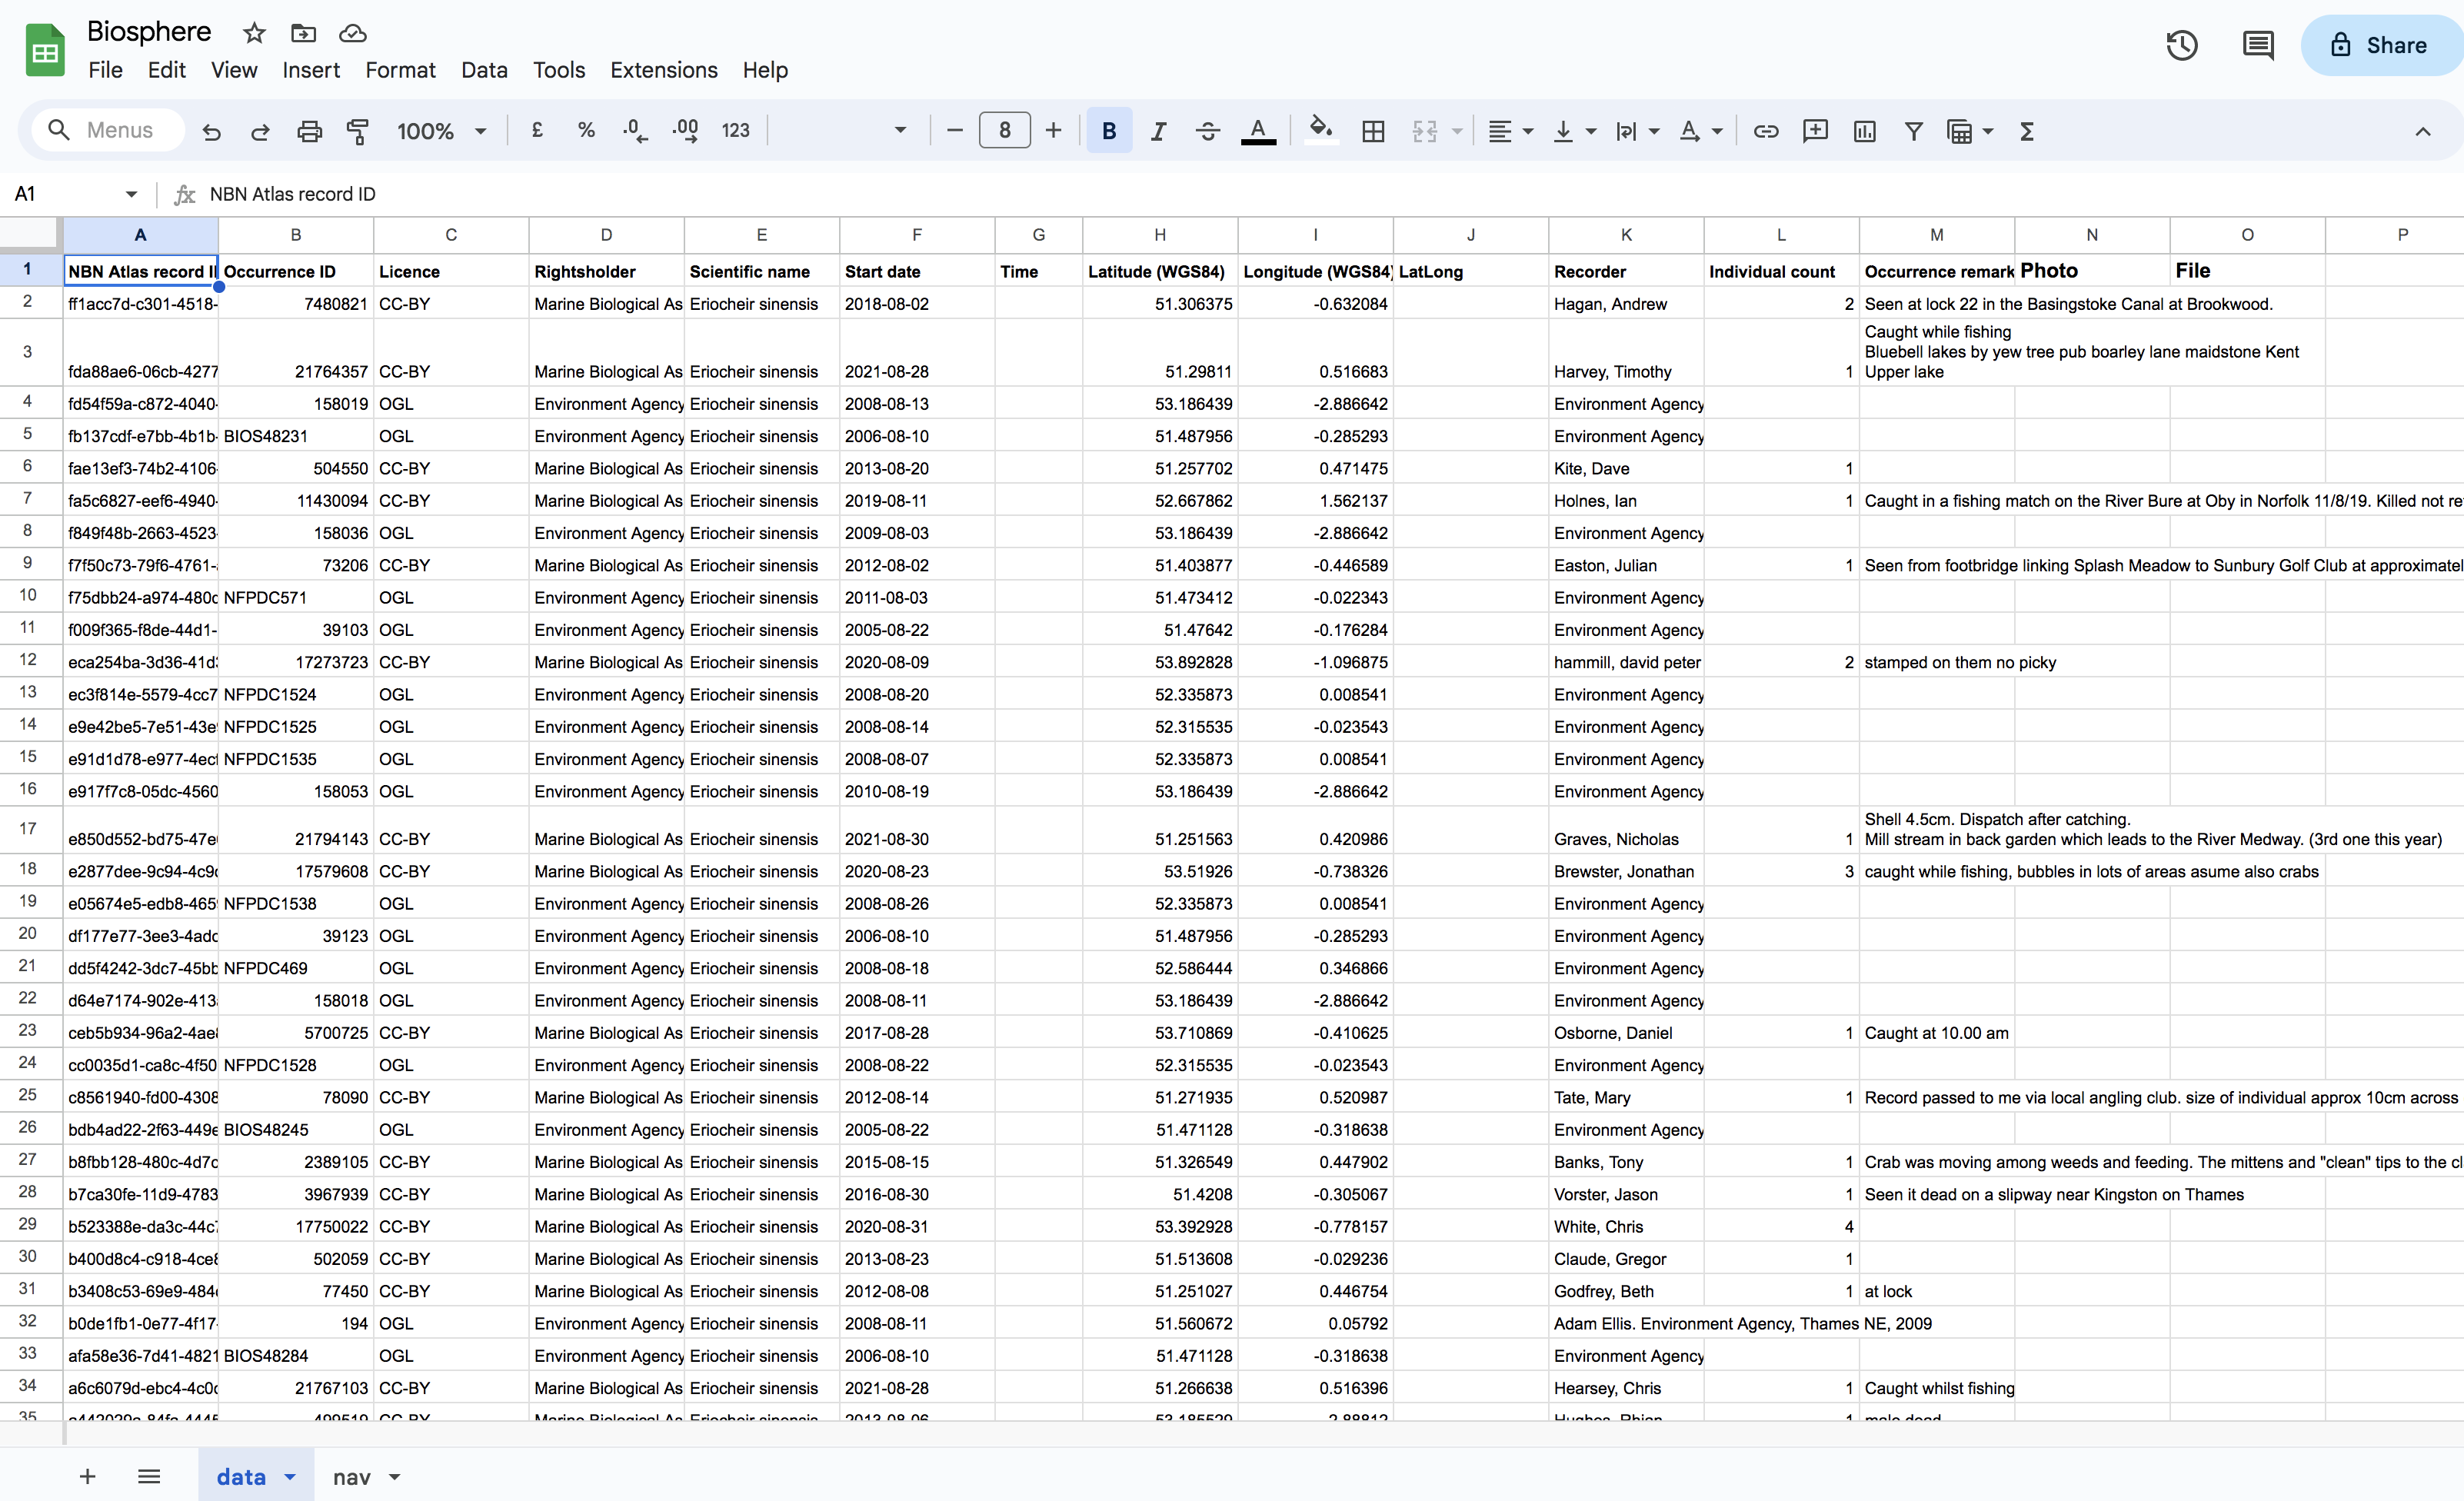Toggle italic formatting
2464x1501 pixels.
point(1158,131)
